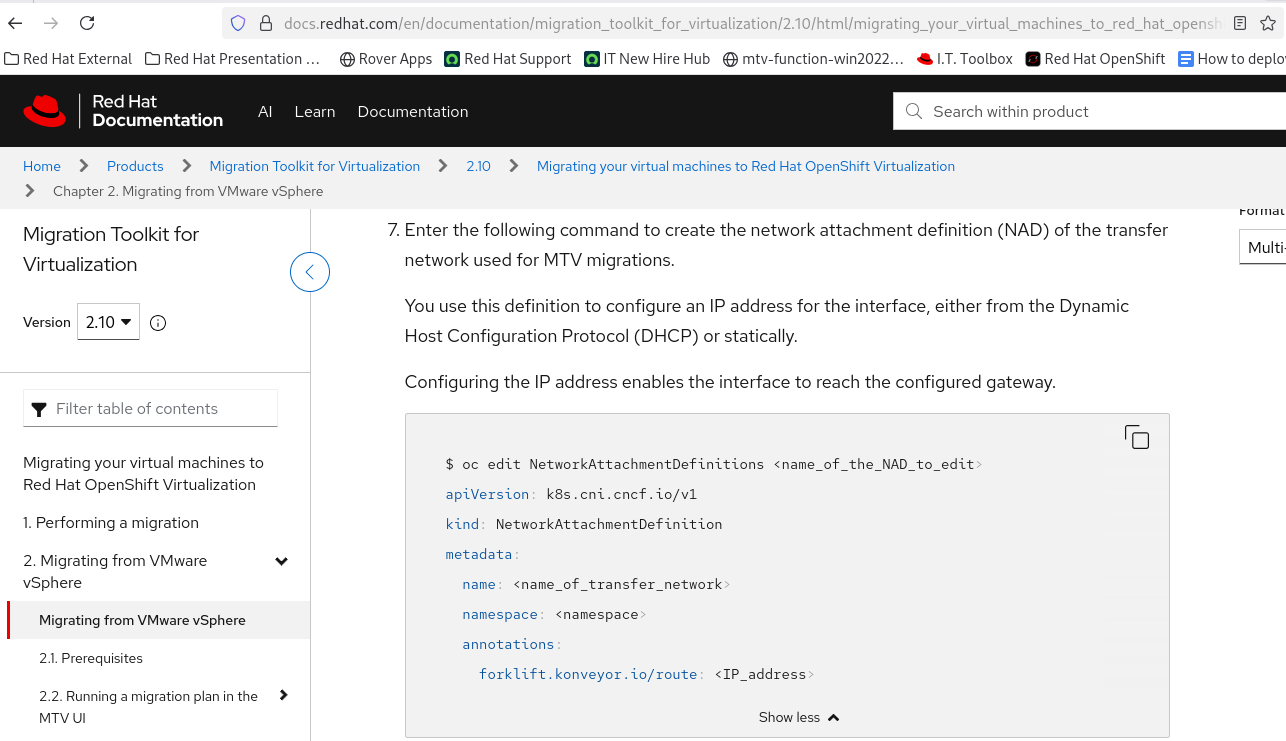Open the 2.1. Prerequisites section
Viewport: 1286px width, 741px height.
[x=91, y=658]
